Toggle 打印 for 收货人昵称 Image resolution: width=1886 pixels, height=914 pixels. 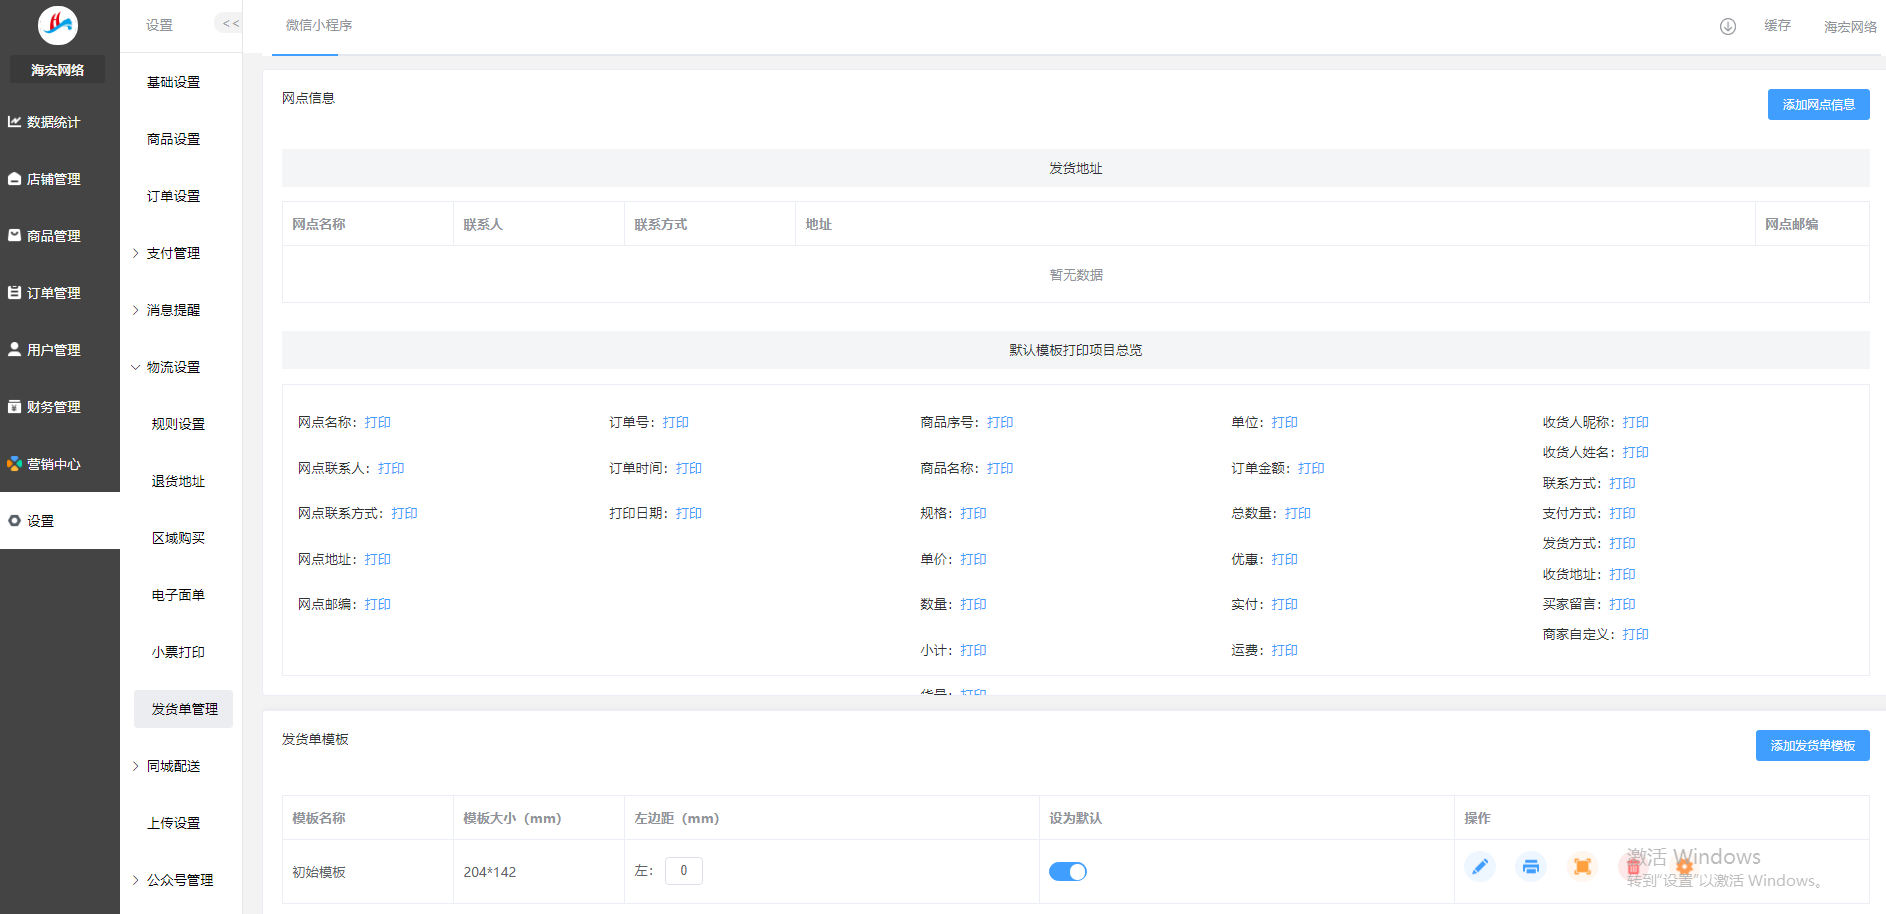pyautogui.click(x=1635, y=422)
